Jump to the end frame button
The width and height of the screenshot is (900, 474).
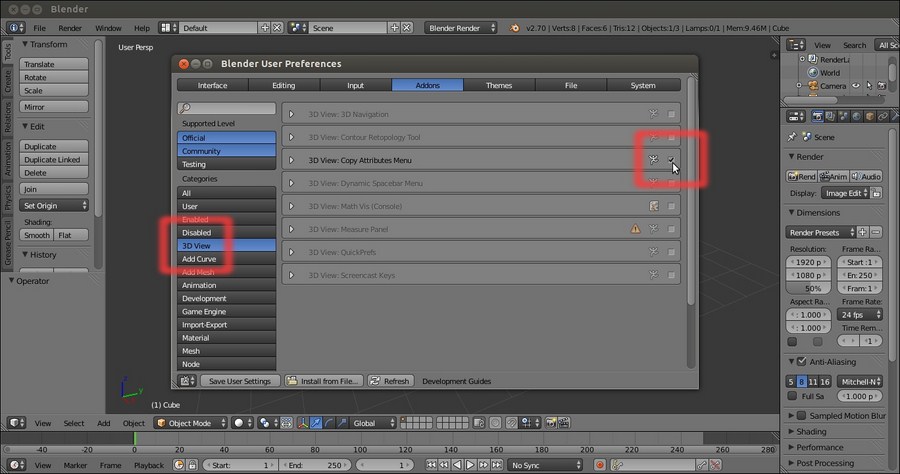tap(497, 465)
